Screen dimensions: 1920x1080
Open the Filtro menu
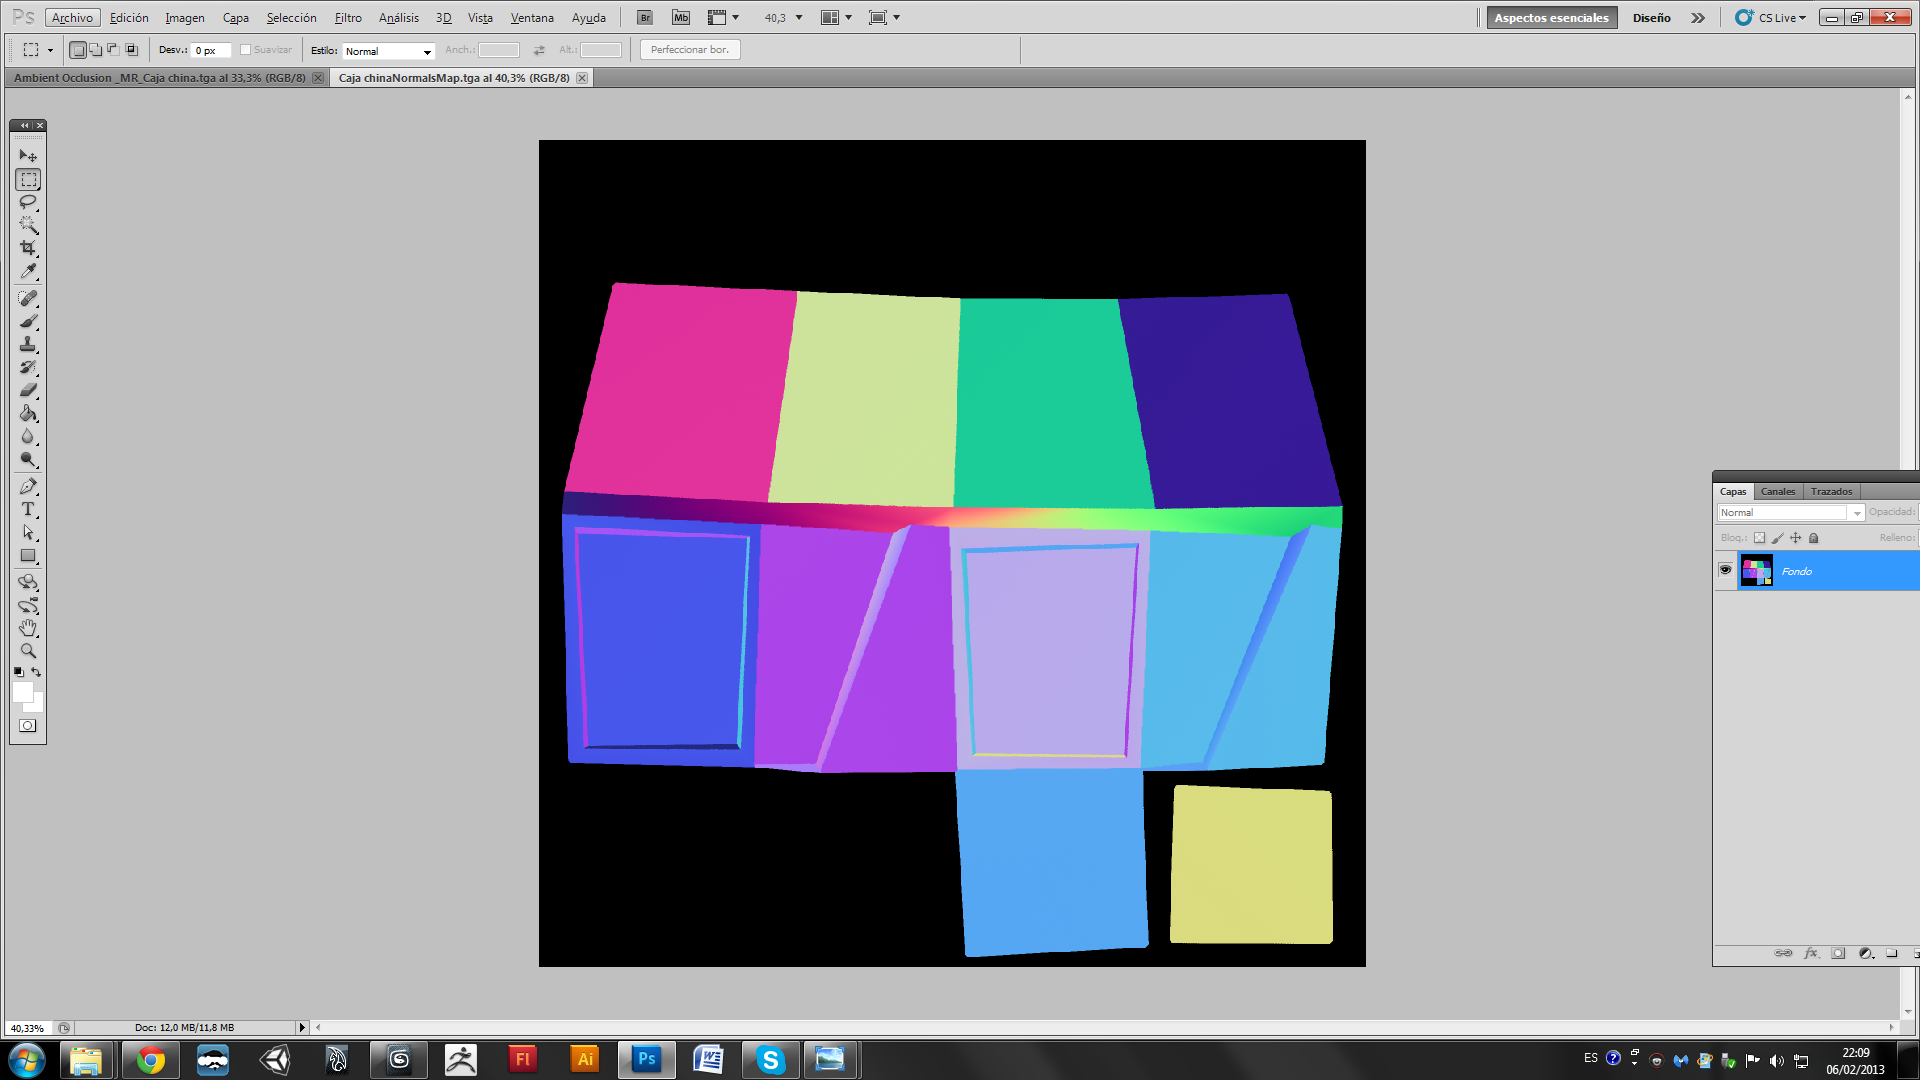(348, 17)
